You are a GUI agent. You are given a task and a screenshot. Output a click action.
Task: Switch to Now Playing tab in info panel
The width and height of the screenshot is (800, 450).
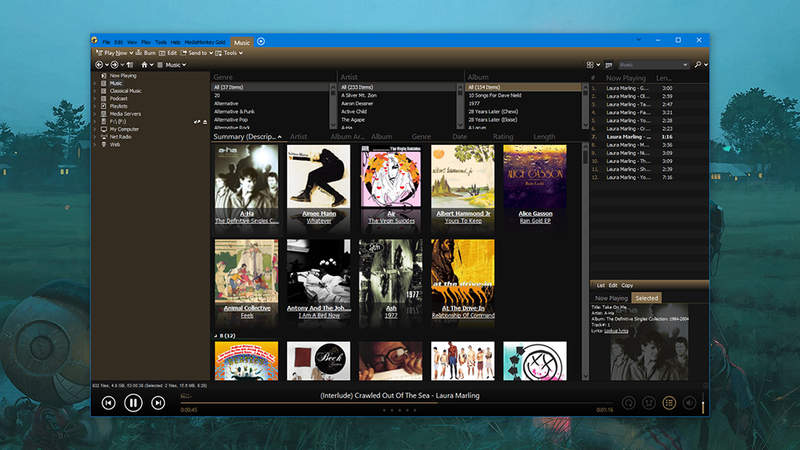[x=611, y=298]
